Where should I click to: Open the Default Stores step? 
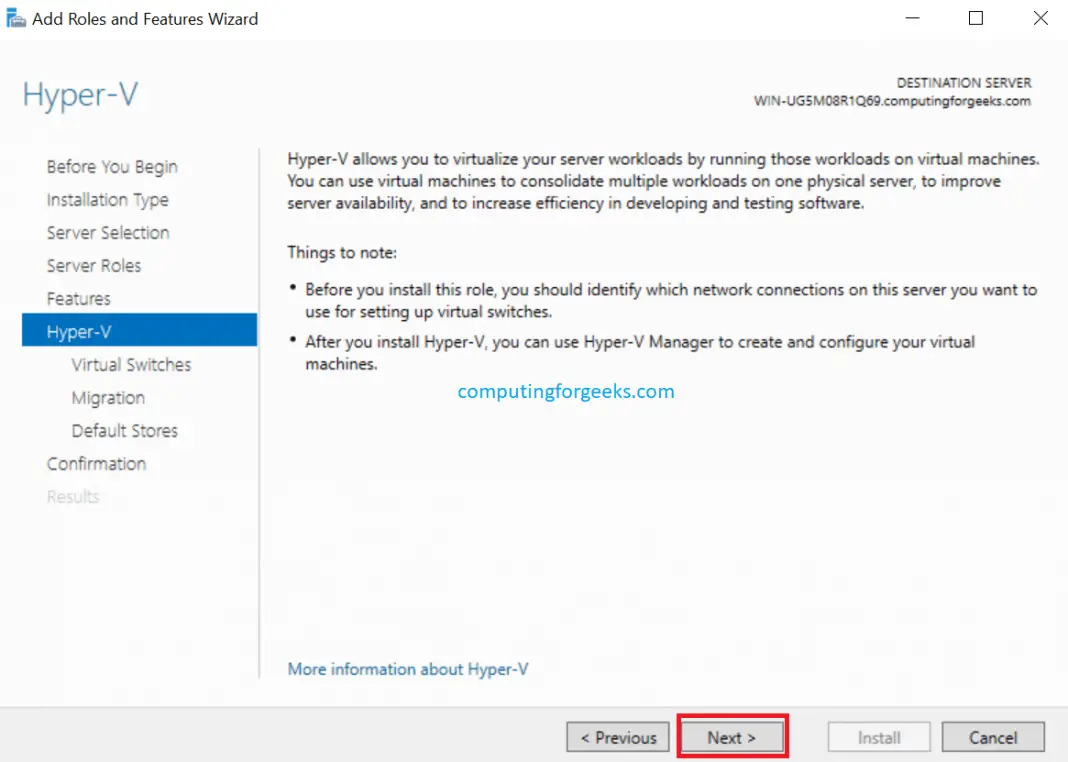(x=125, y=430)
